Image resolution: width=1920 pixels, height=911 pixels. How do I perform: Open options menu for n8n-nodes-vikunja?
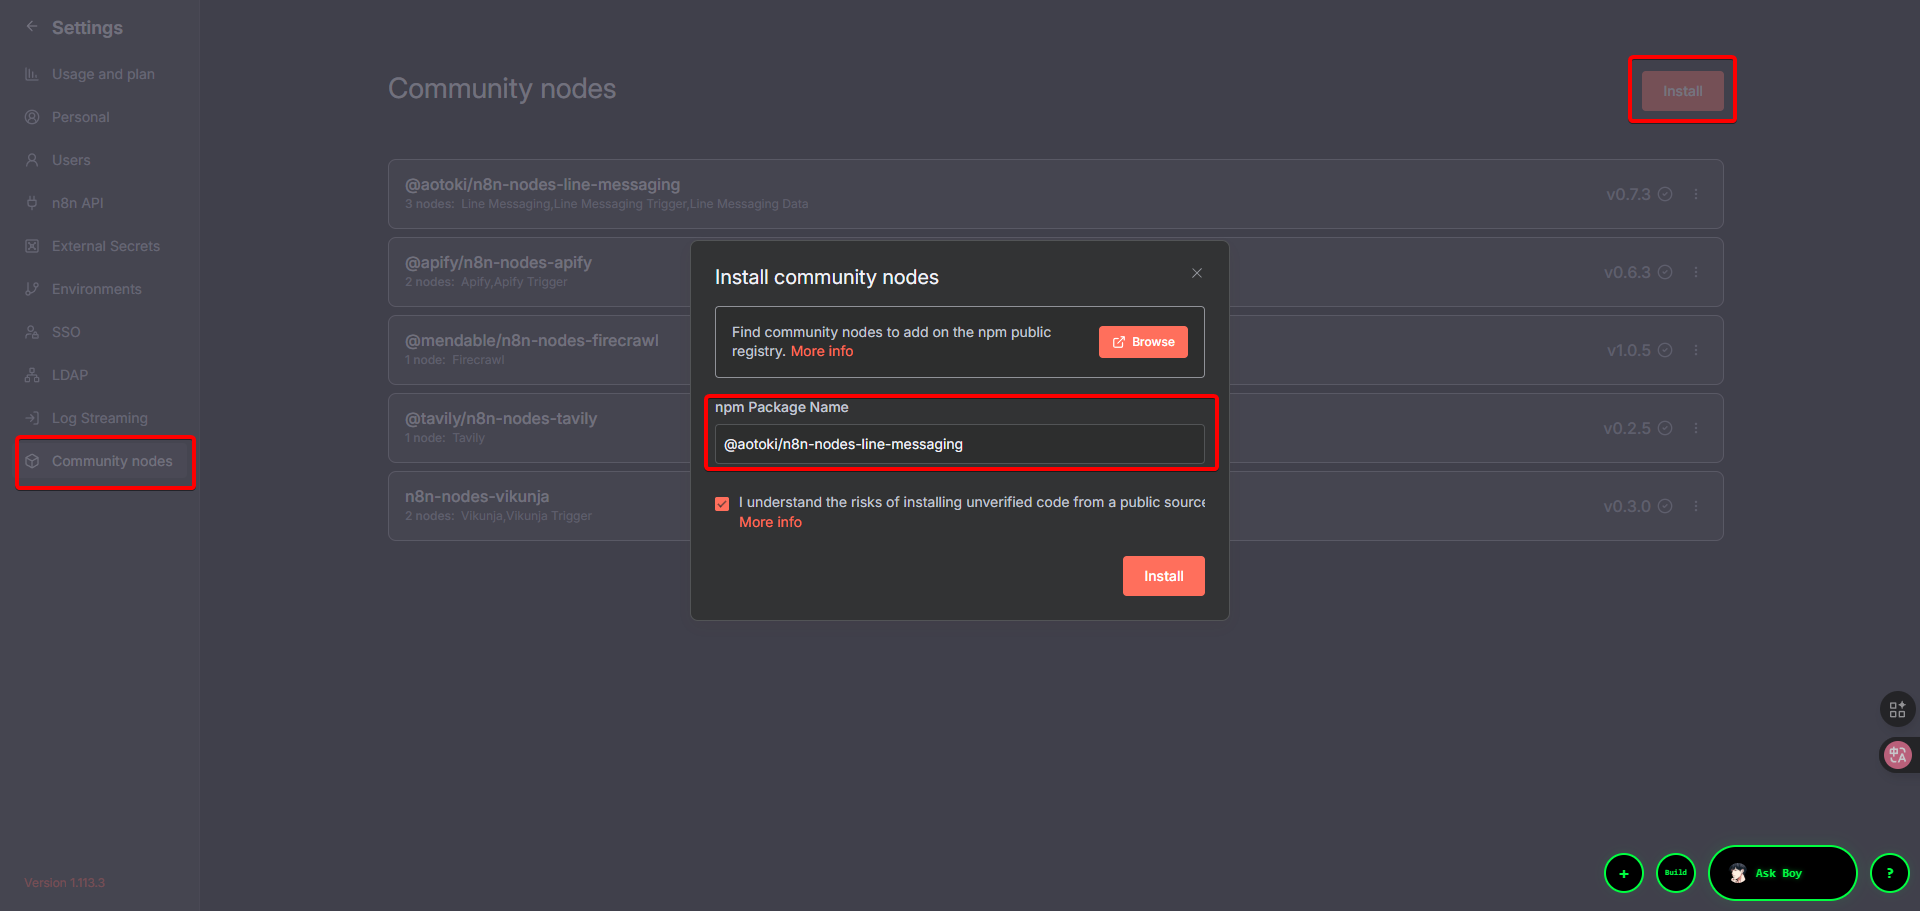tap(1696, 506)
